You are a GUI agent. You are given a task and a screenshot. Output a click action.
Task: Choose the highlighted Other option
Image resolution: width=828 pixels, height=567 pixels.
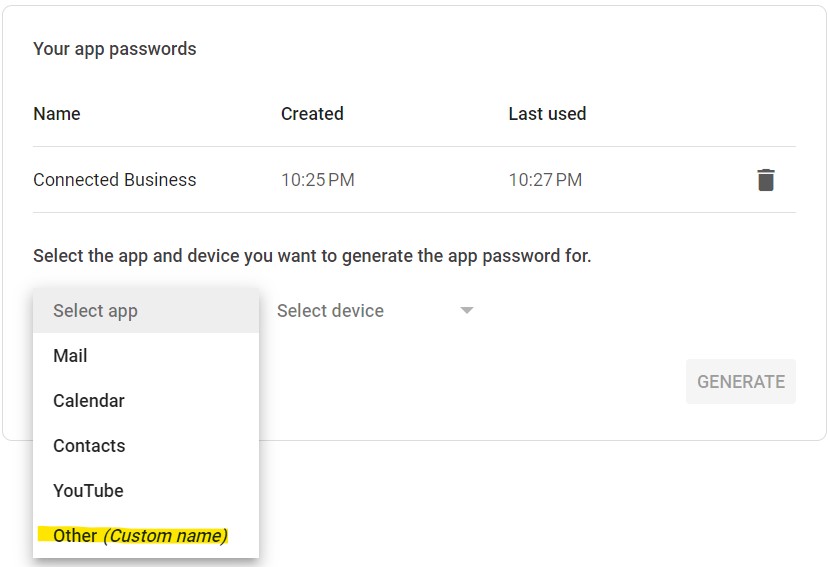[x=75, y=536]
